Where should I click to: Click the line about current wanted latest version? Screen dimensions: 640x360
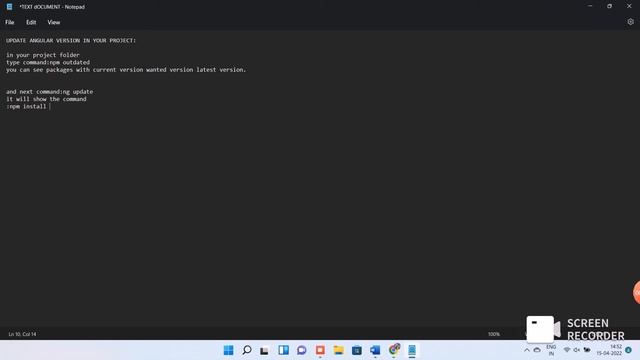click(x=126, y=70)
